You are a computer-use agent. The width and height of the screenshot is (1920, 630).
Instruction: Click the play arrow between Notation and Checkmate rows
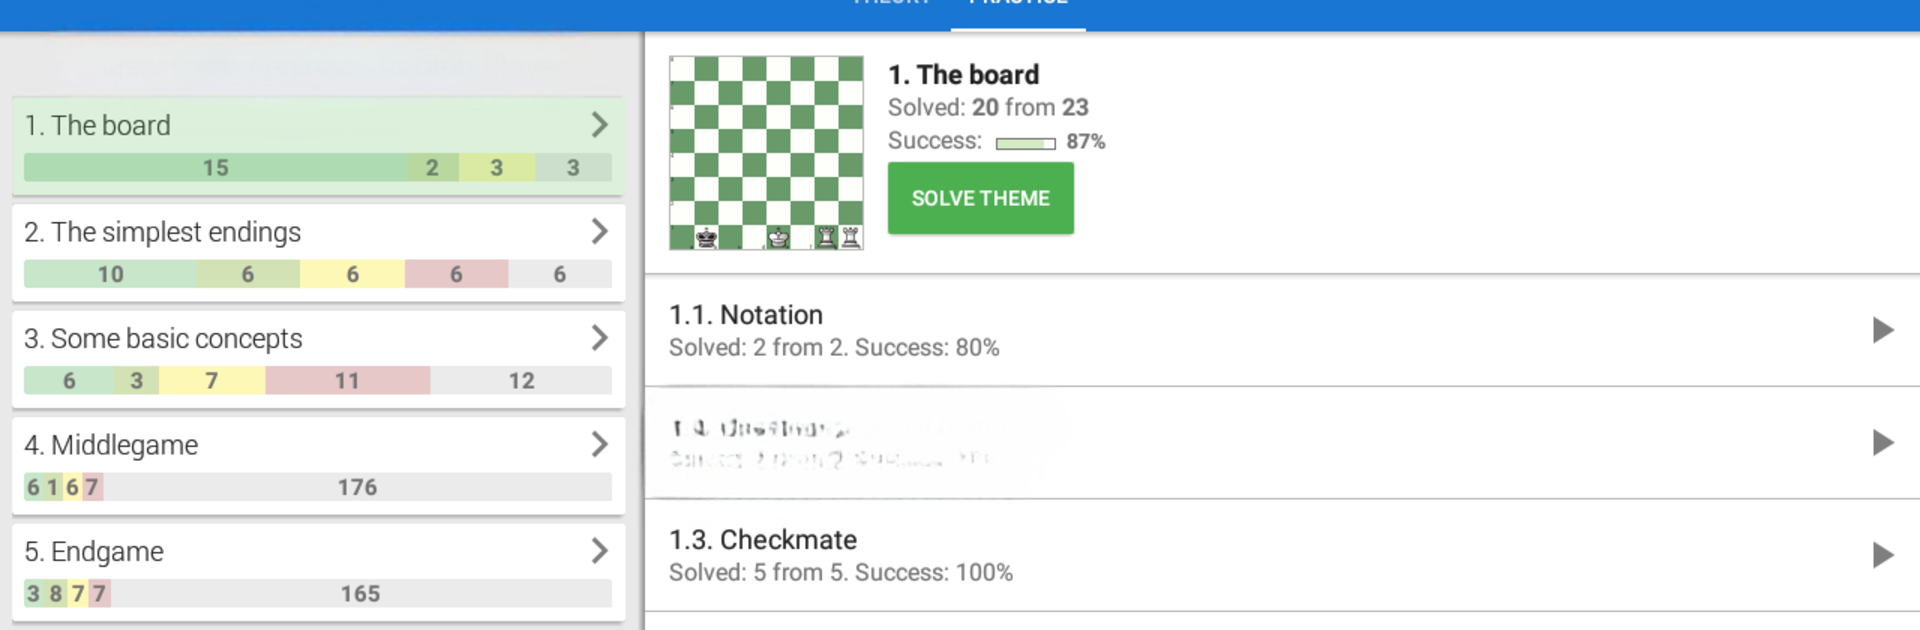click(x=1882, y=442)
